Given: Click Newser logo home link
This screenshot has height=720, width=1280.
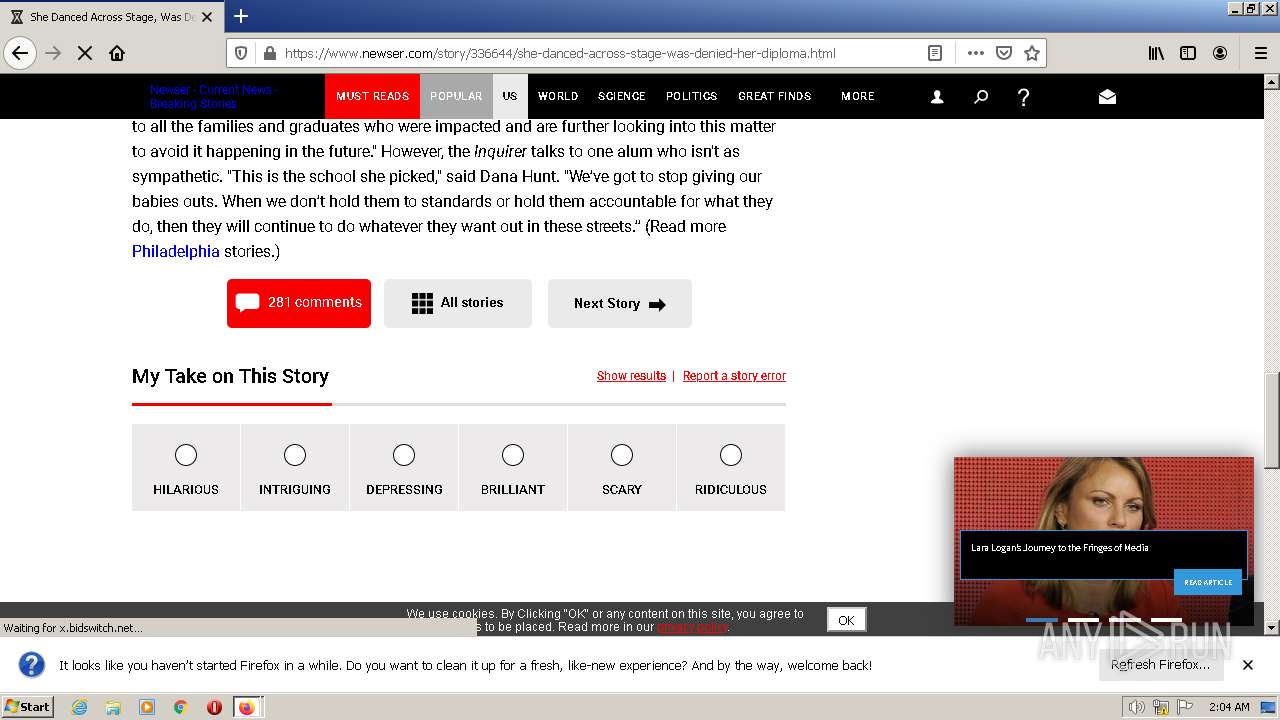Looking at the screenshot, I should (x=213, y=96).
